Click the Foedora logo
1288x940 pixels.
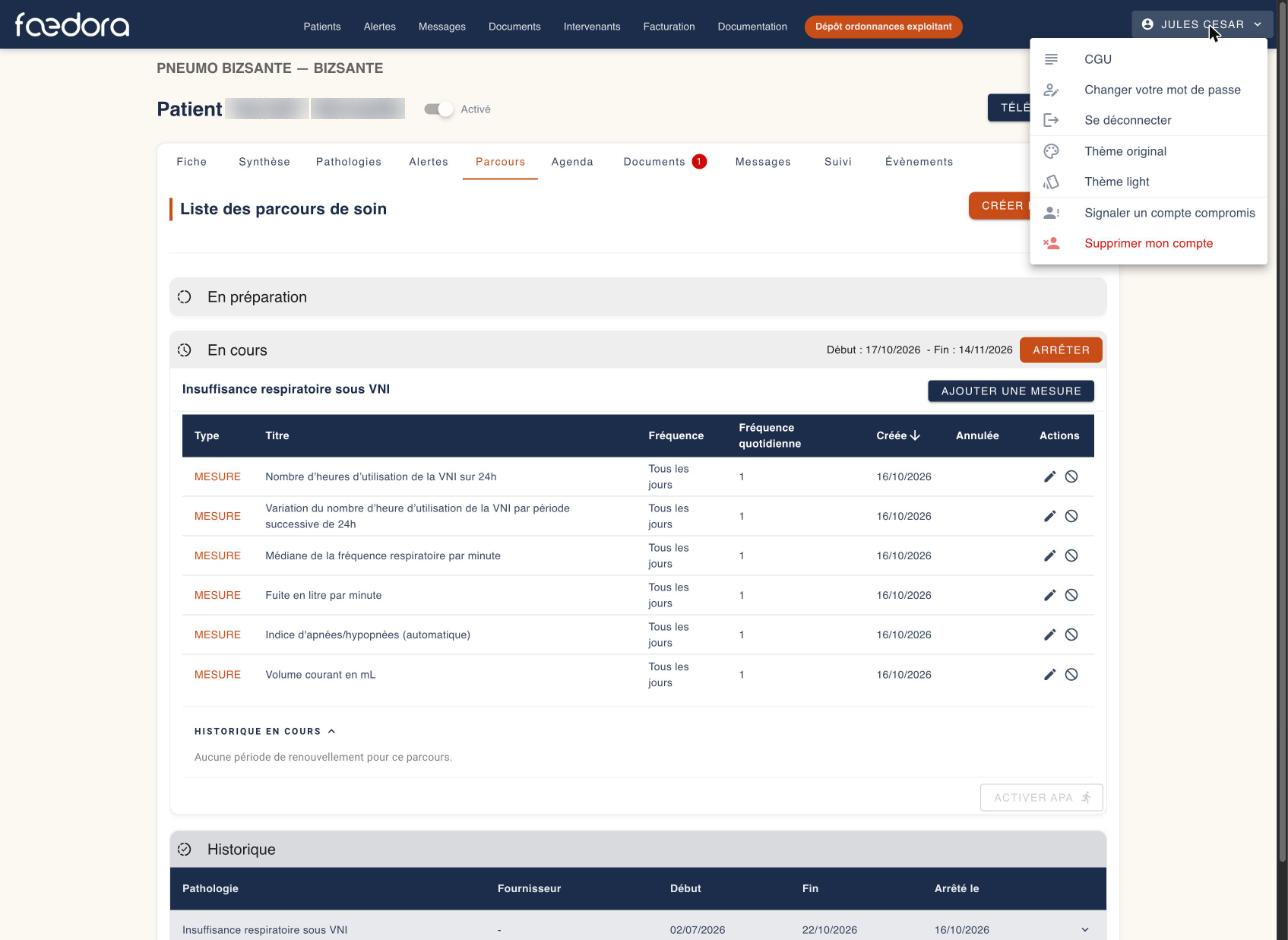click(x=72, y=24)
